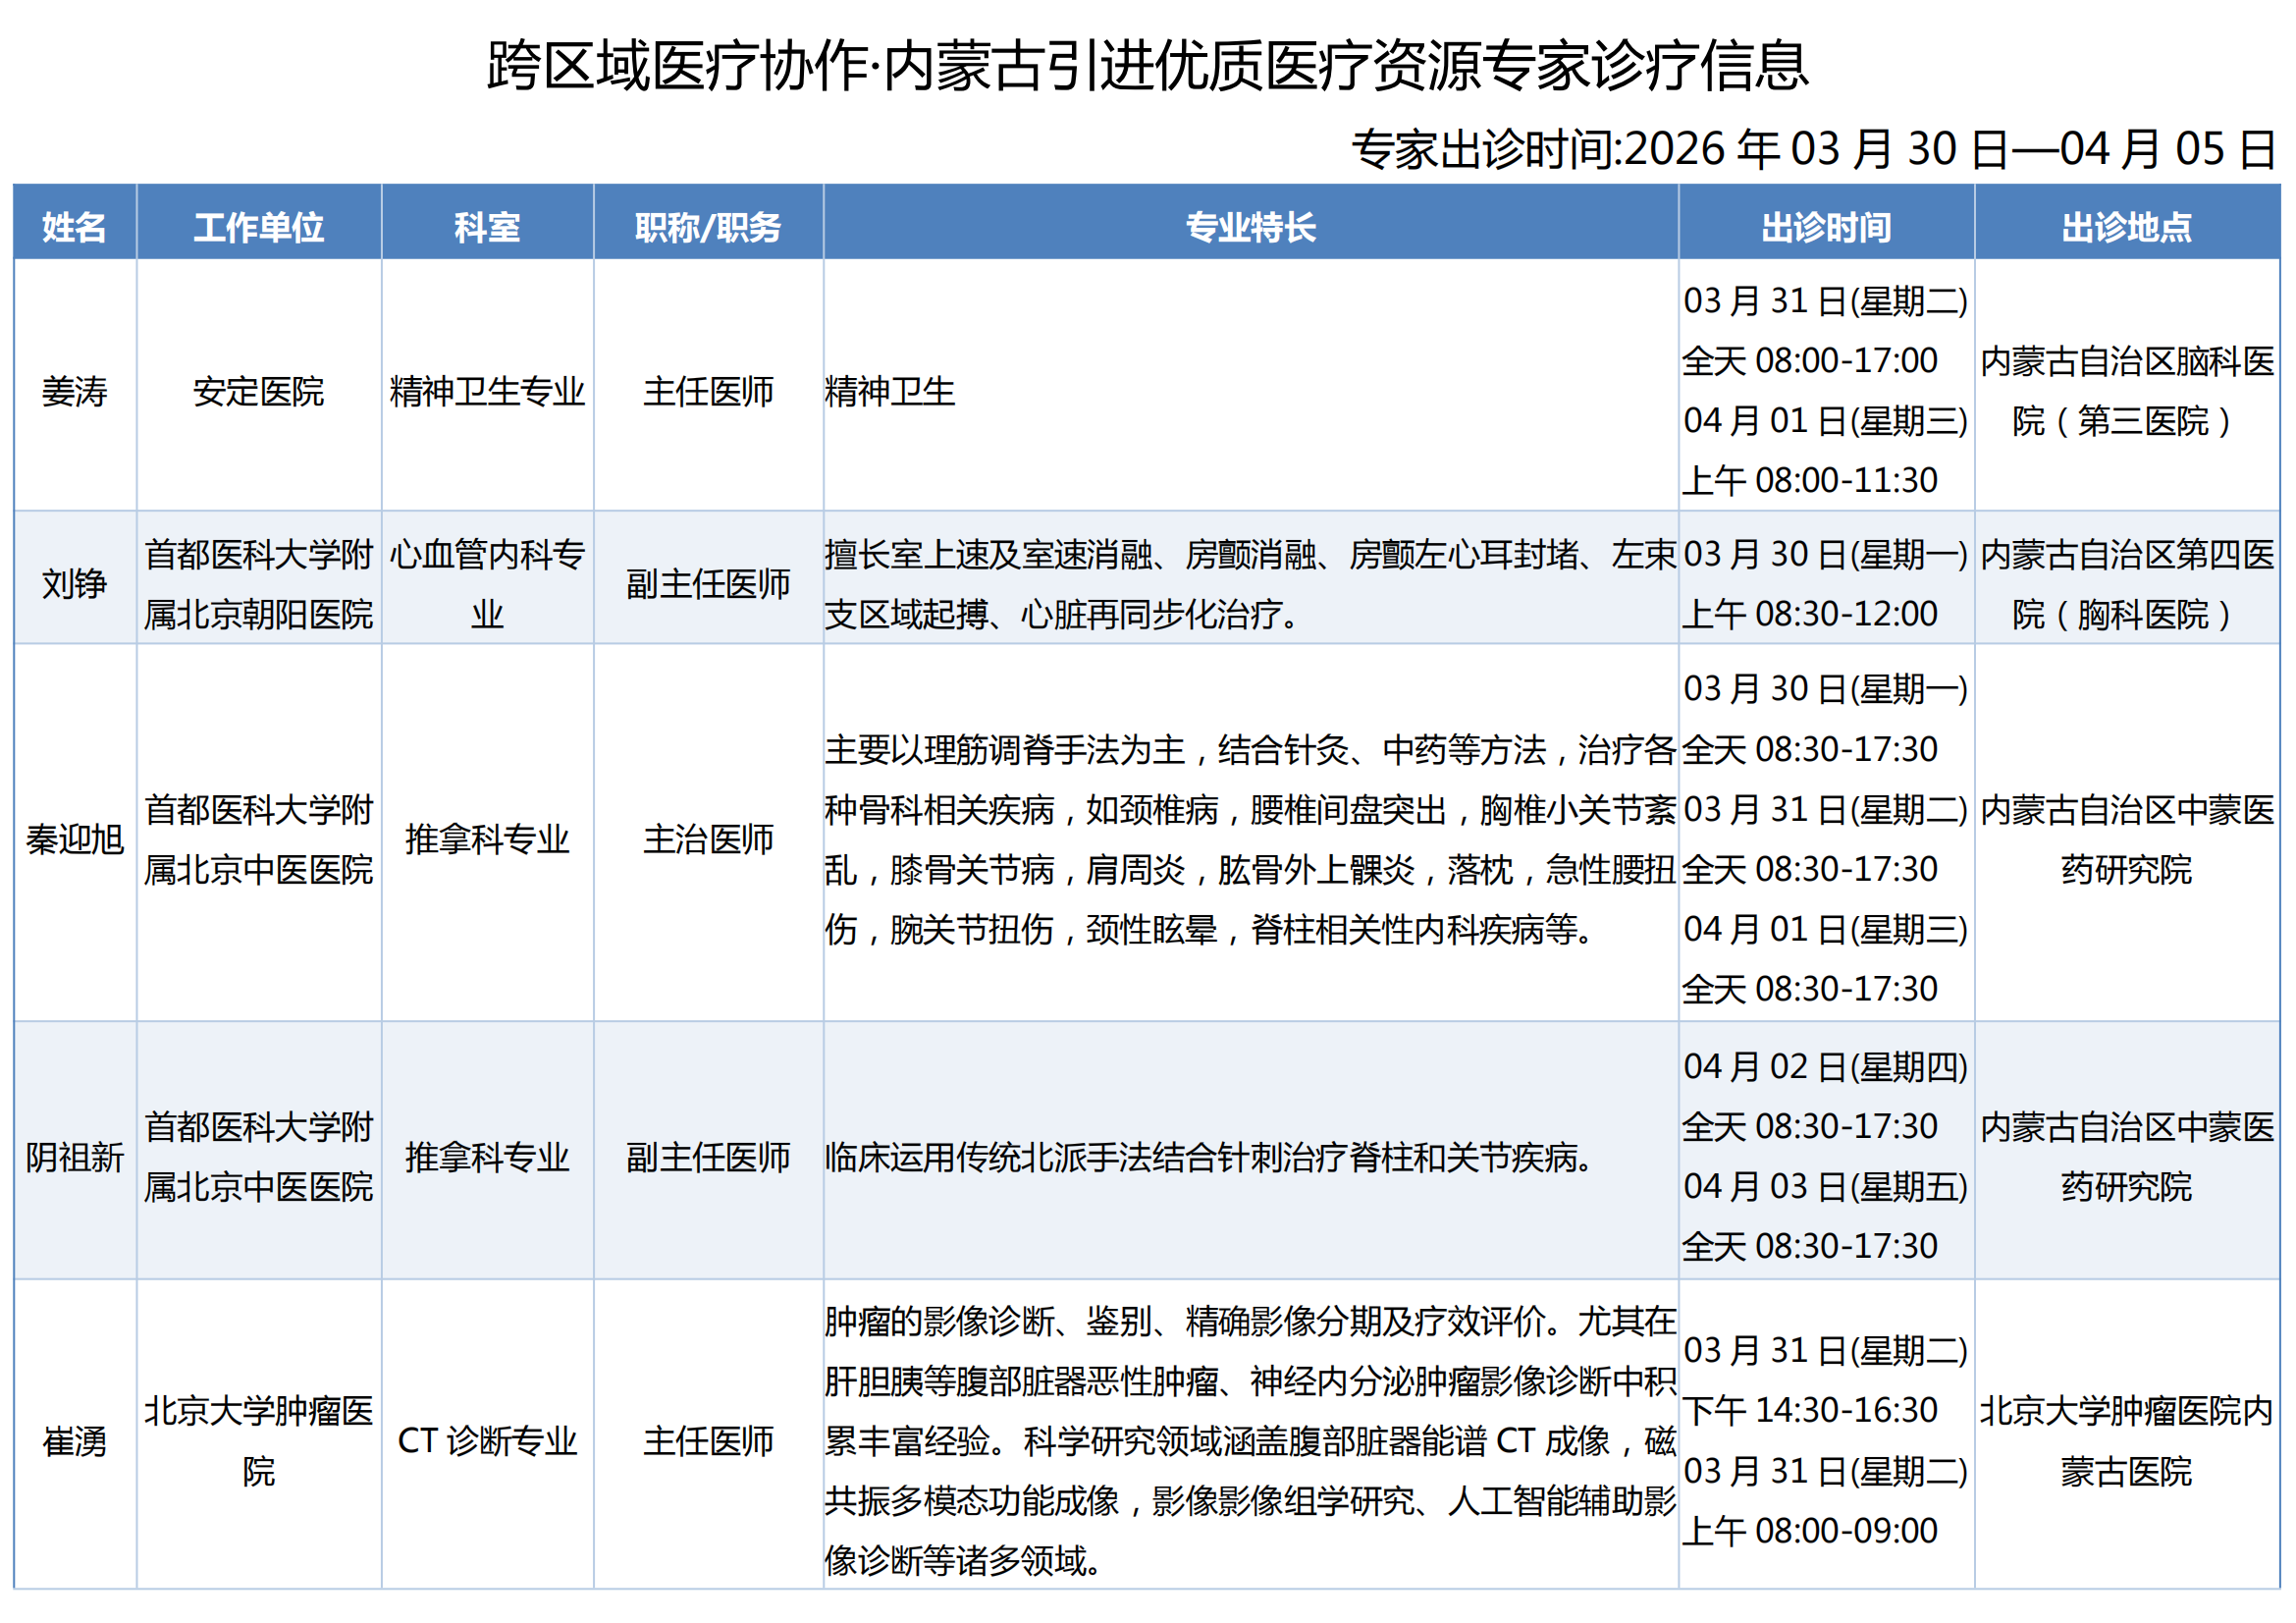Screen dimensions: 2296x1623
Task: Select the name cell 崔湧
Action: coord(74,1441)
